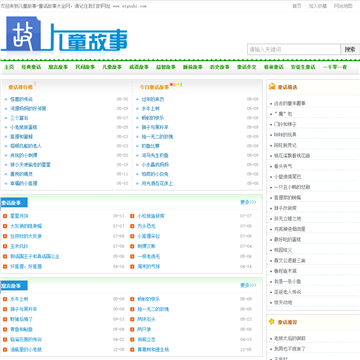Viewport: 360px width, 360px height.
Task: Open 圣诞老人传说 in the sidebar
Action: (x=287, y=292)
